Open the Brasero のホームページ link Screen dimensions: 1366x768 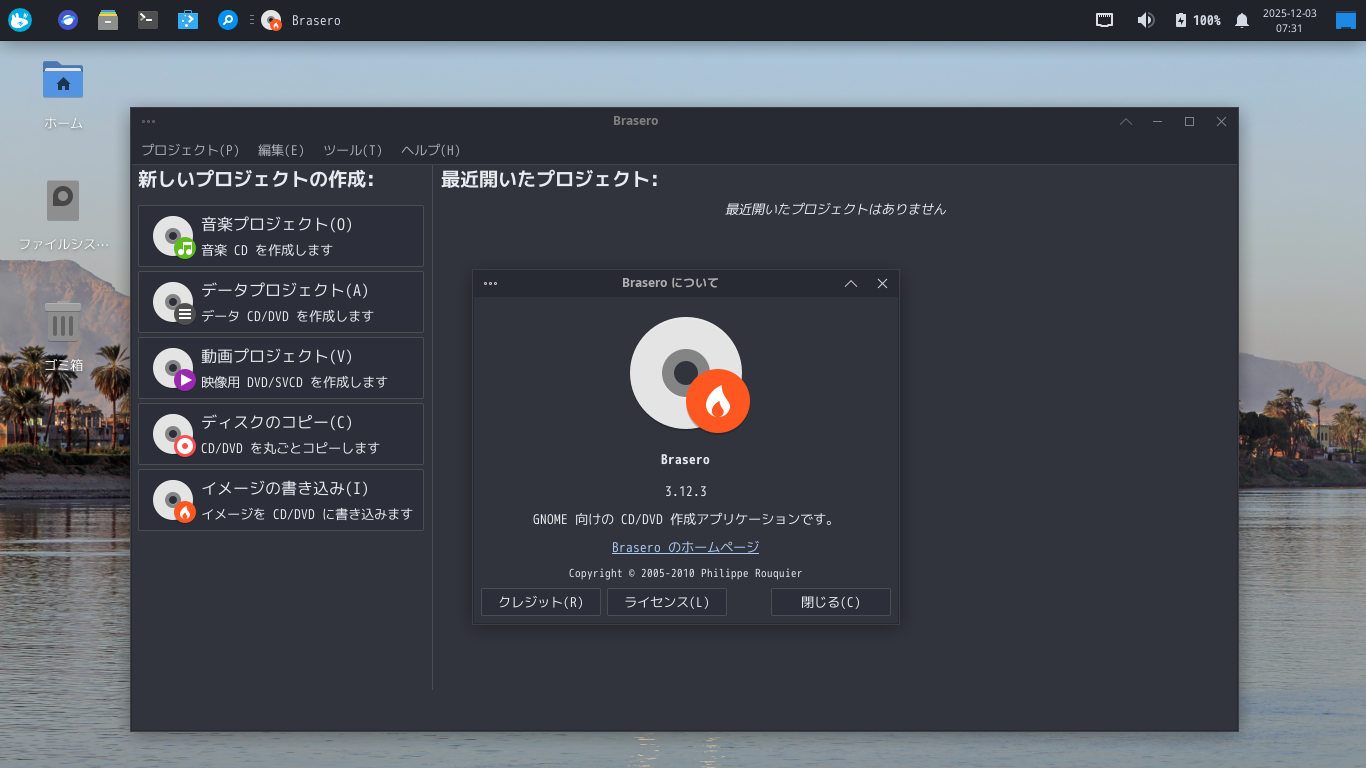click(686, 547)
